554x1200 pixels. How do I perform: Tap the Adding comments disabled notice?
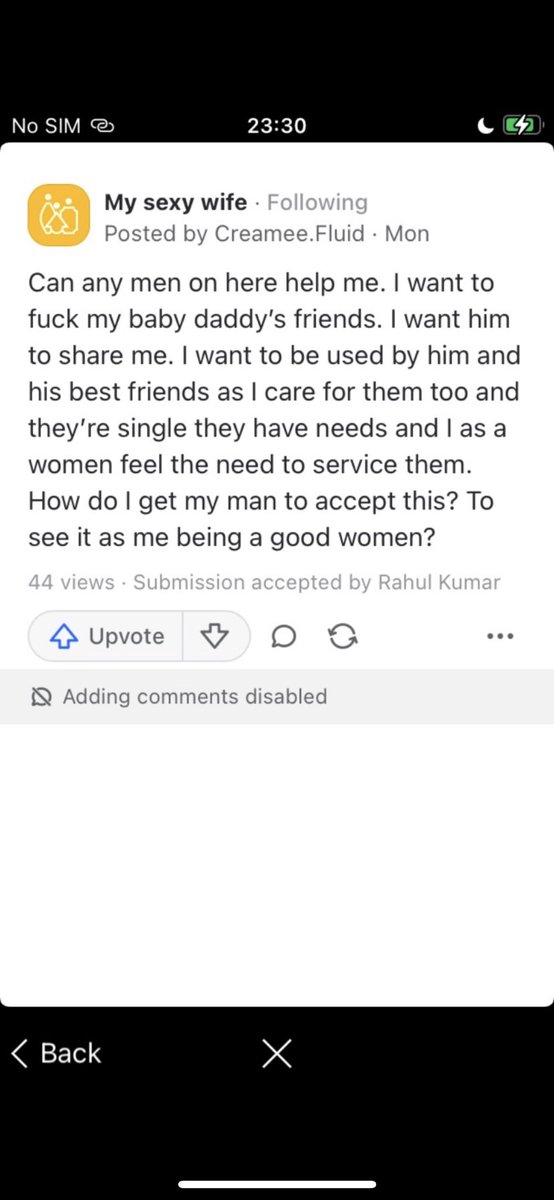point(195,697)
